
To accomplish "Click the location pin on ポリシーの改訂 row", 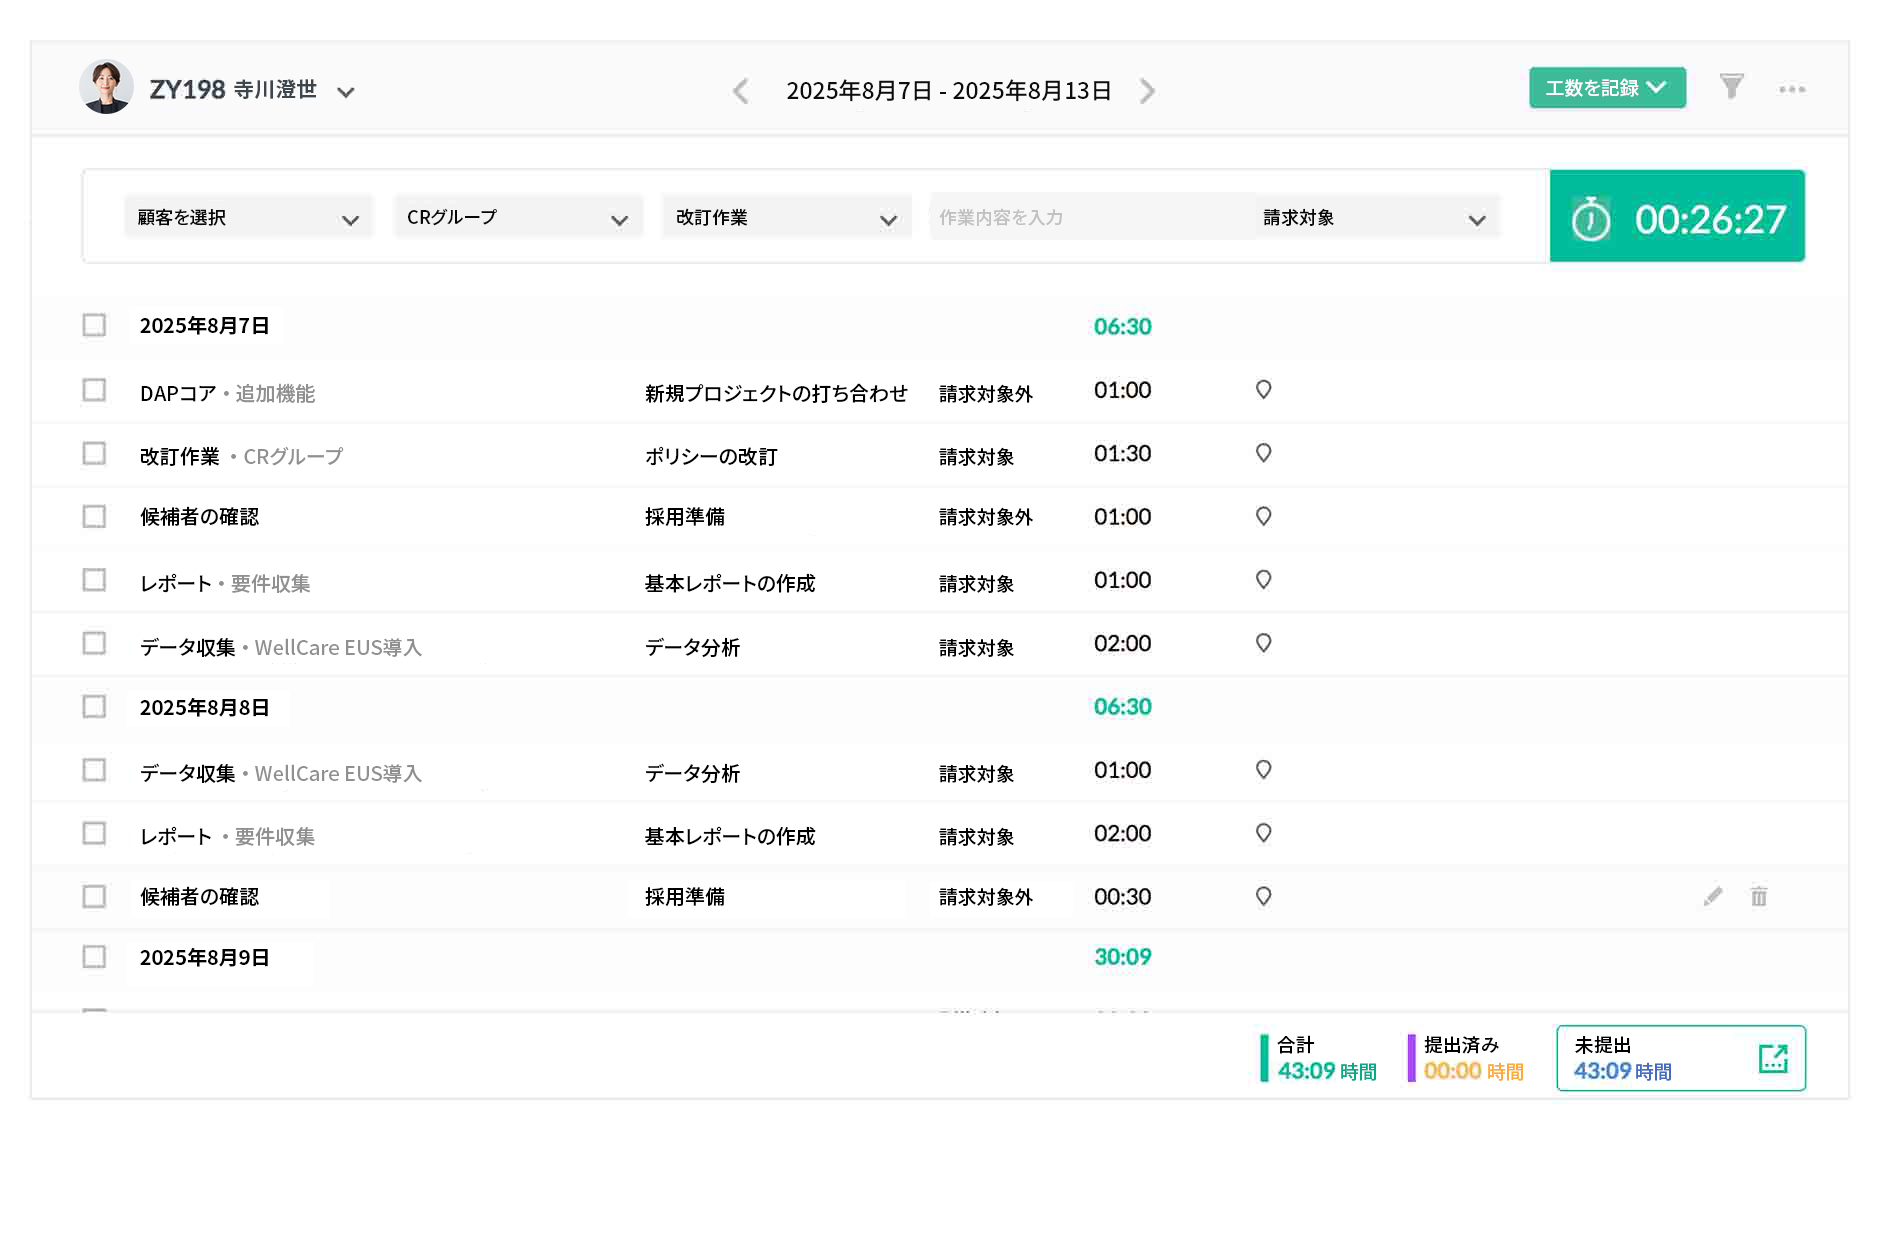I will (x=1262, y=453).
